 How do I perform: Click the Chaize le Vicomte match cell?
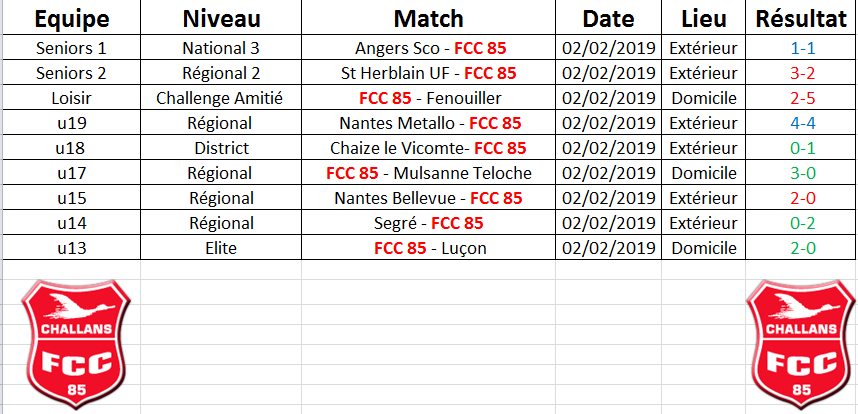tap(428, 148)
